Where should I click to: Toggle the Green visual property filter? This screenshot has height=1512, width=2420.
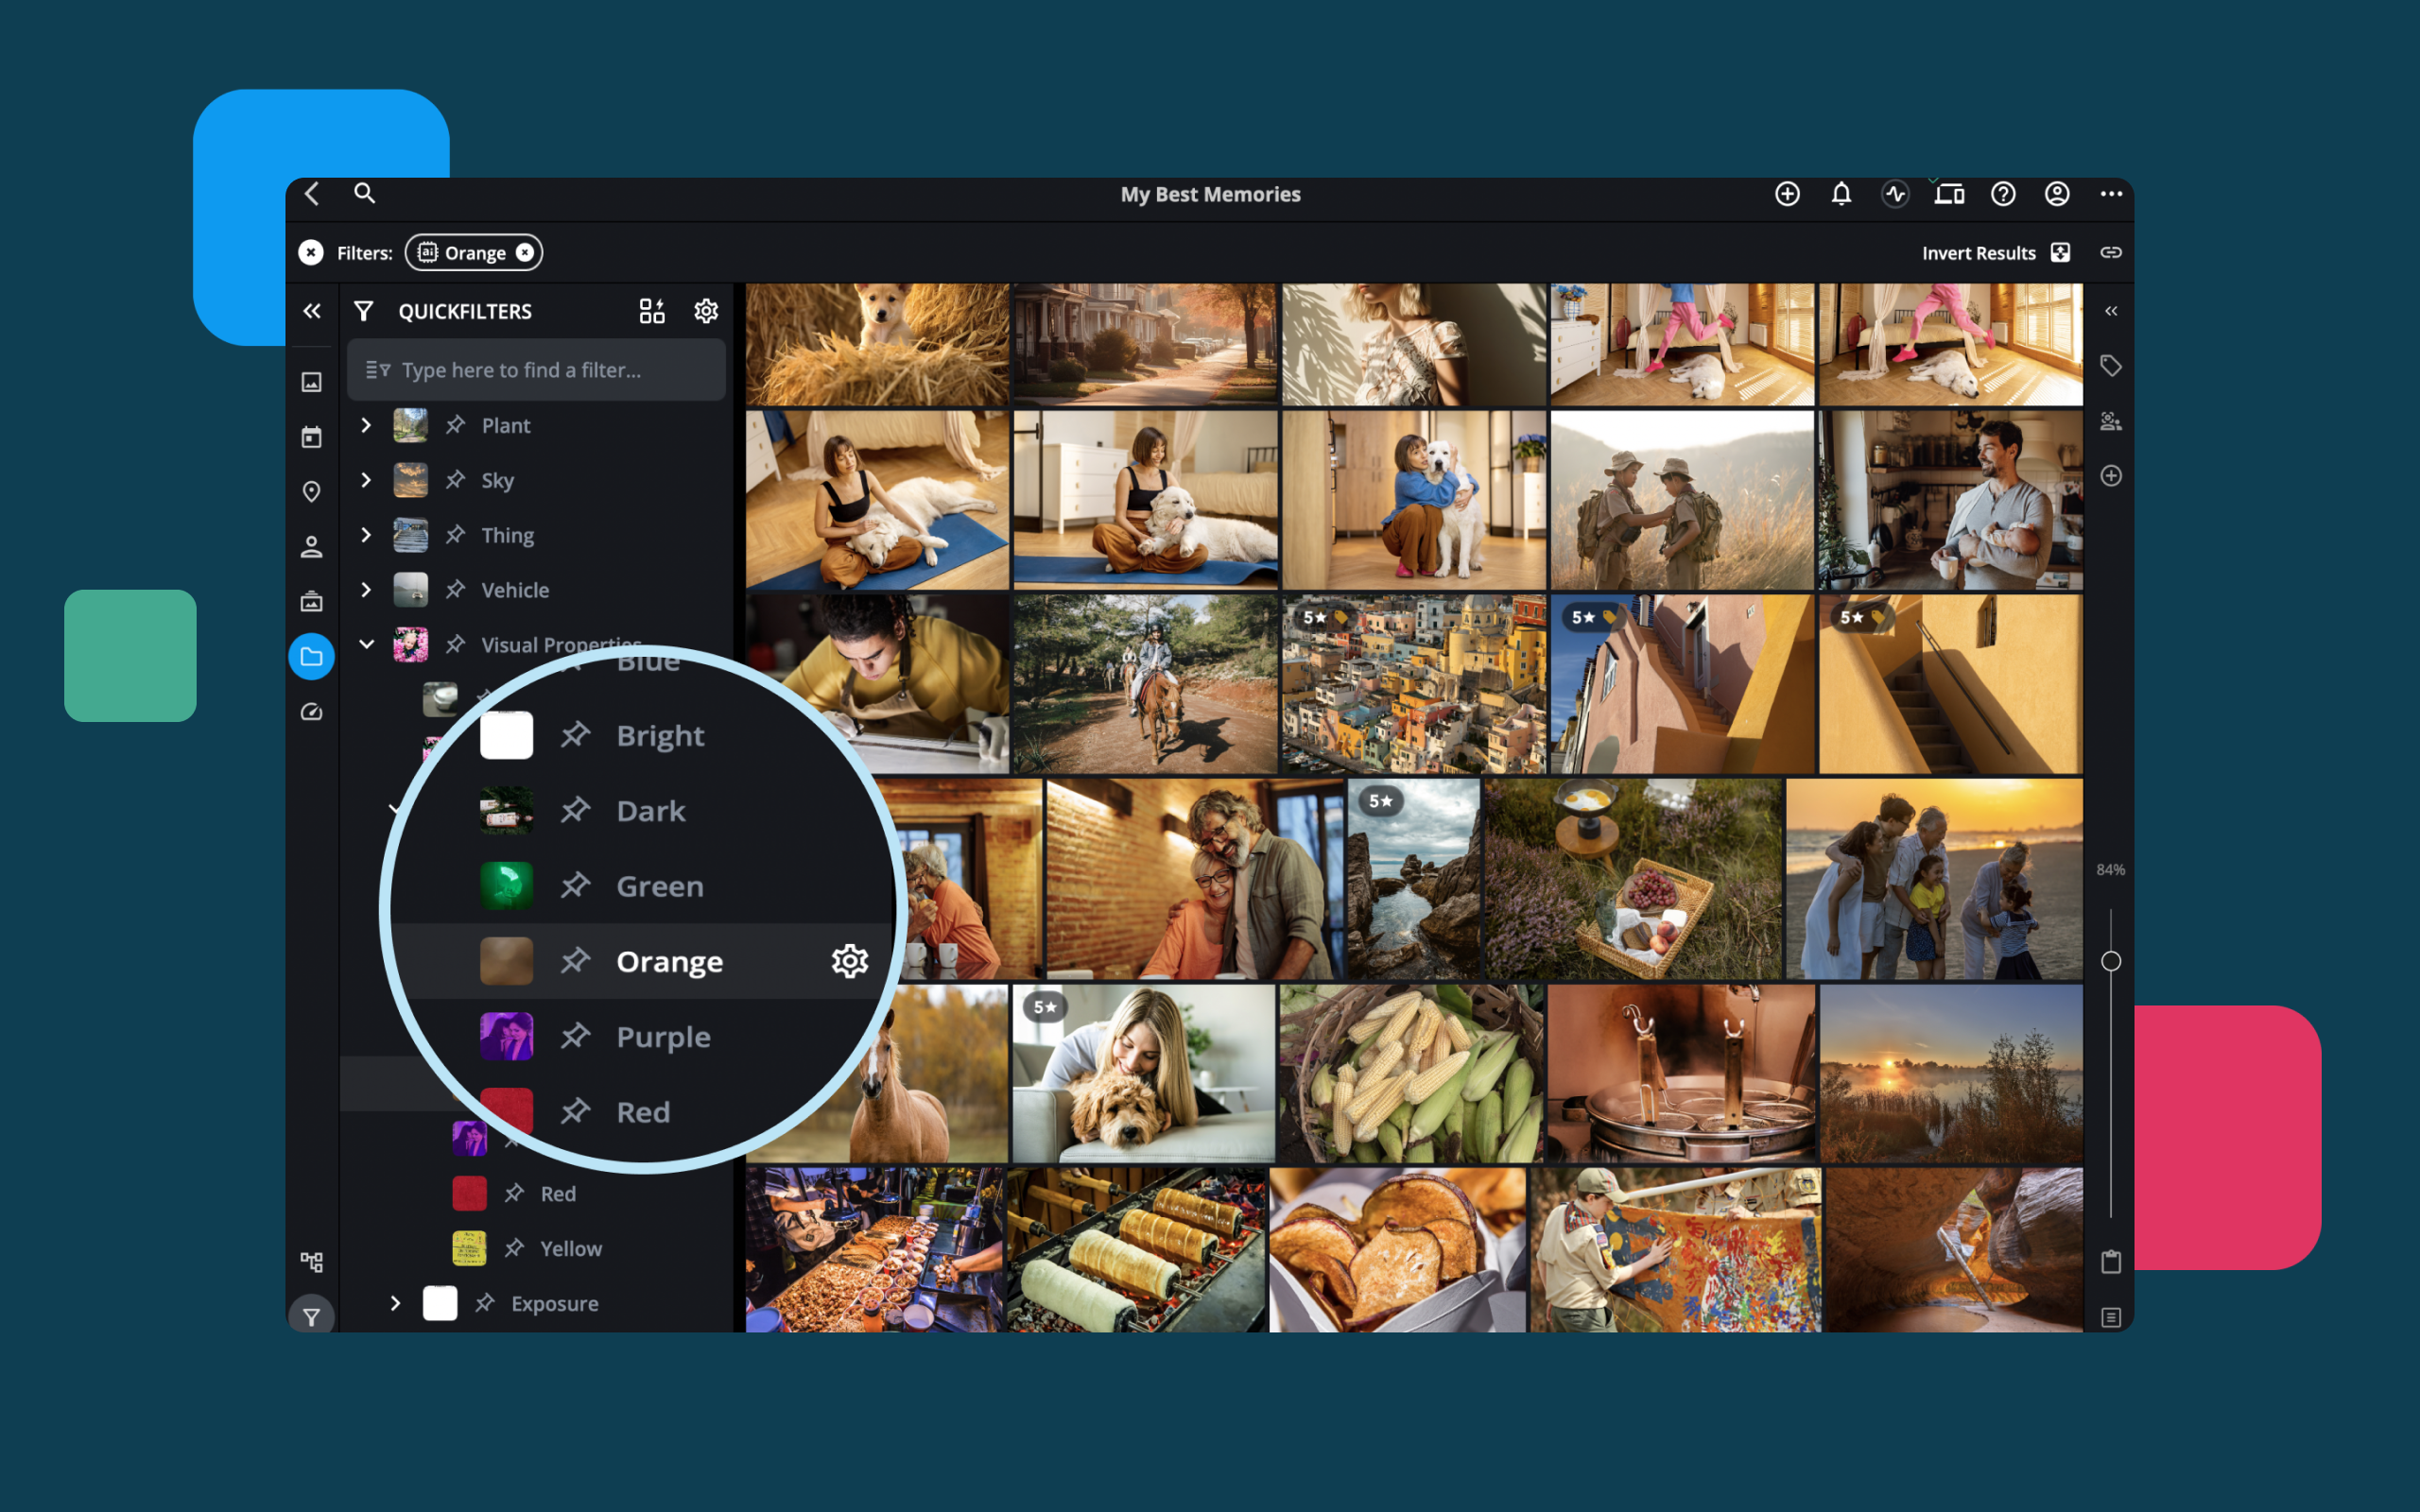click(x=659, y=886)
